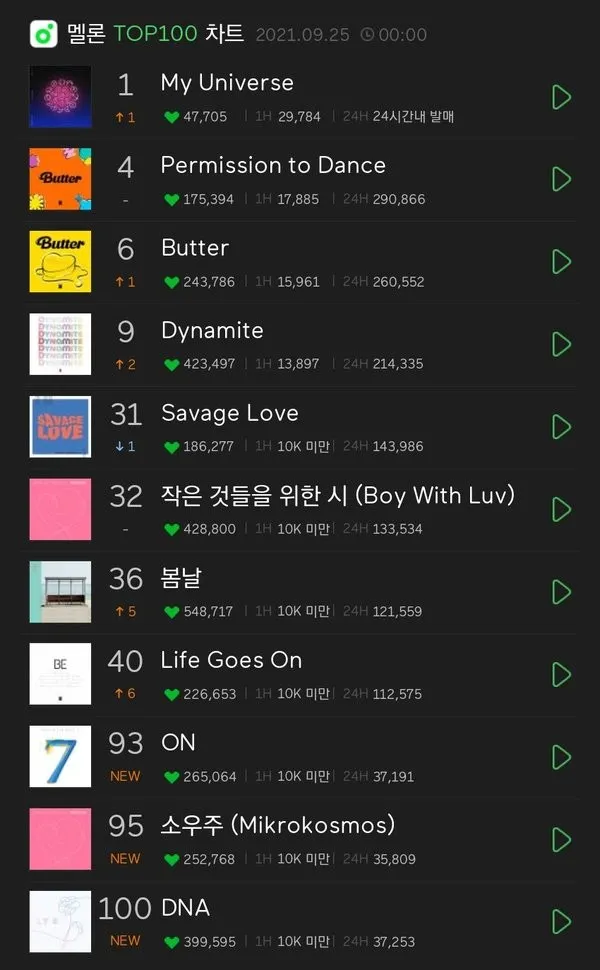This screenshot has width=600, height=970.
Task: Play the song My Universe
Action: (561, 97)
